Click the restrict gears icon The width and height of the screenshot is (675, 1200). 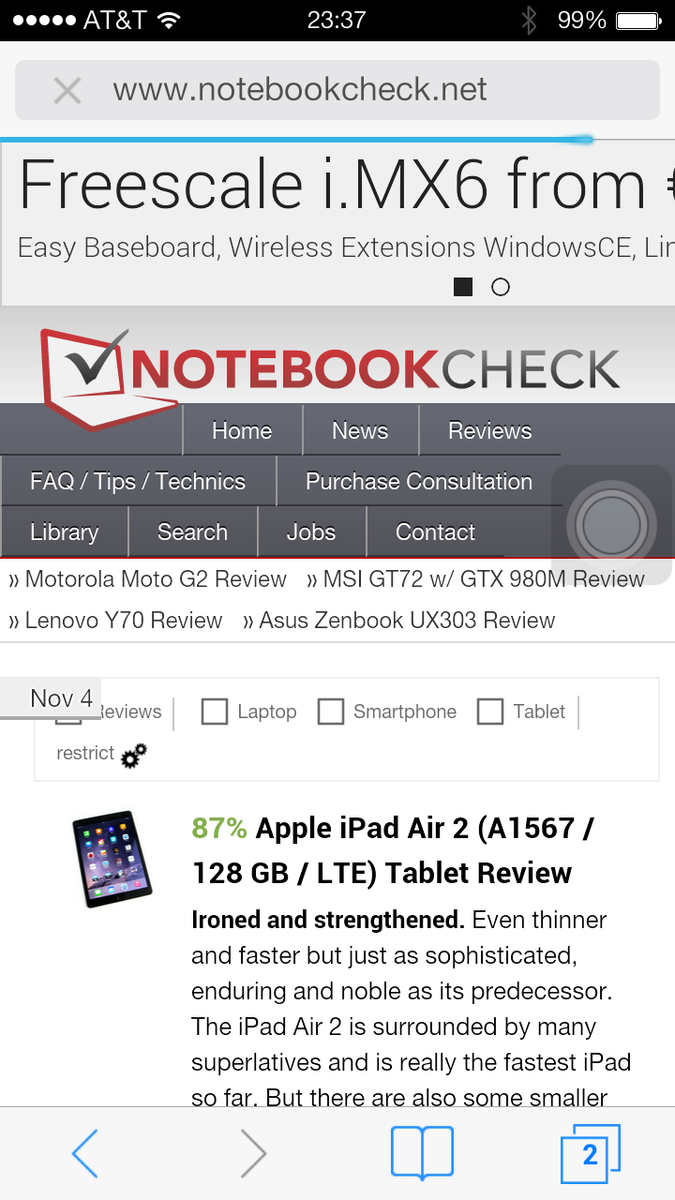134,755
